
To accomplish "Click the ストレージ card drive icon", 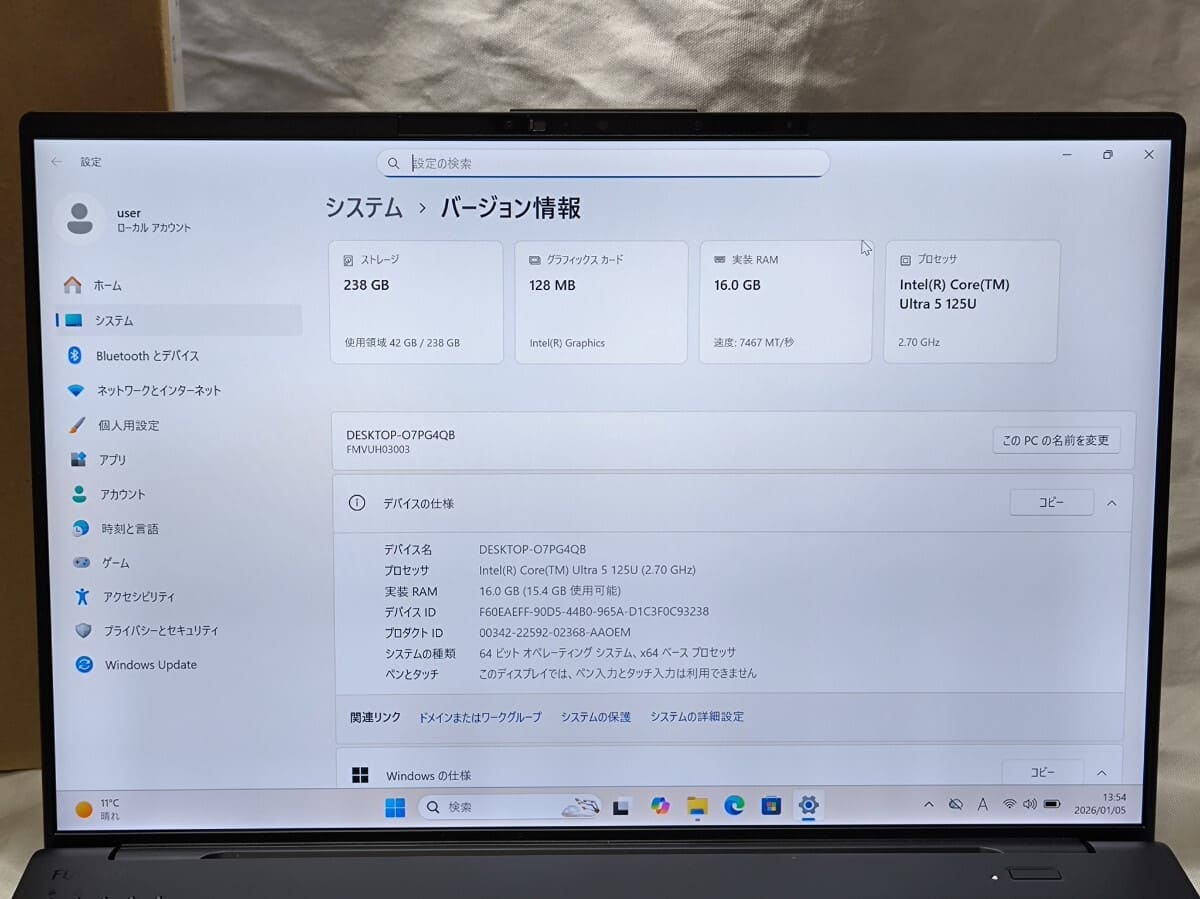I will point(348,260).
